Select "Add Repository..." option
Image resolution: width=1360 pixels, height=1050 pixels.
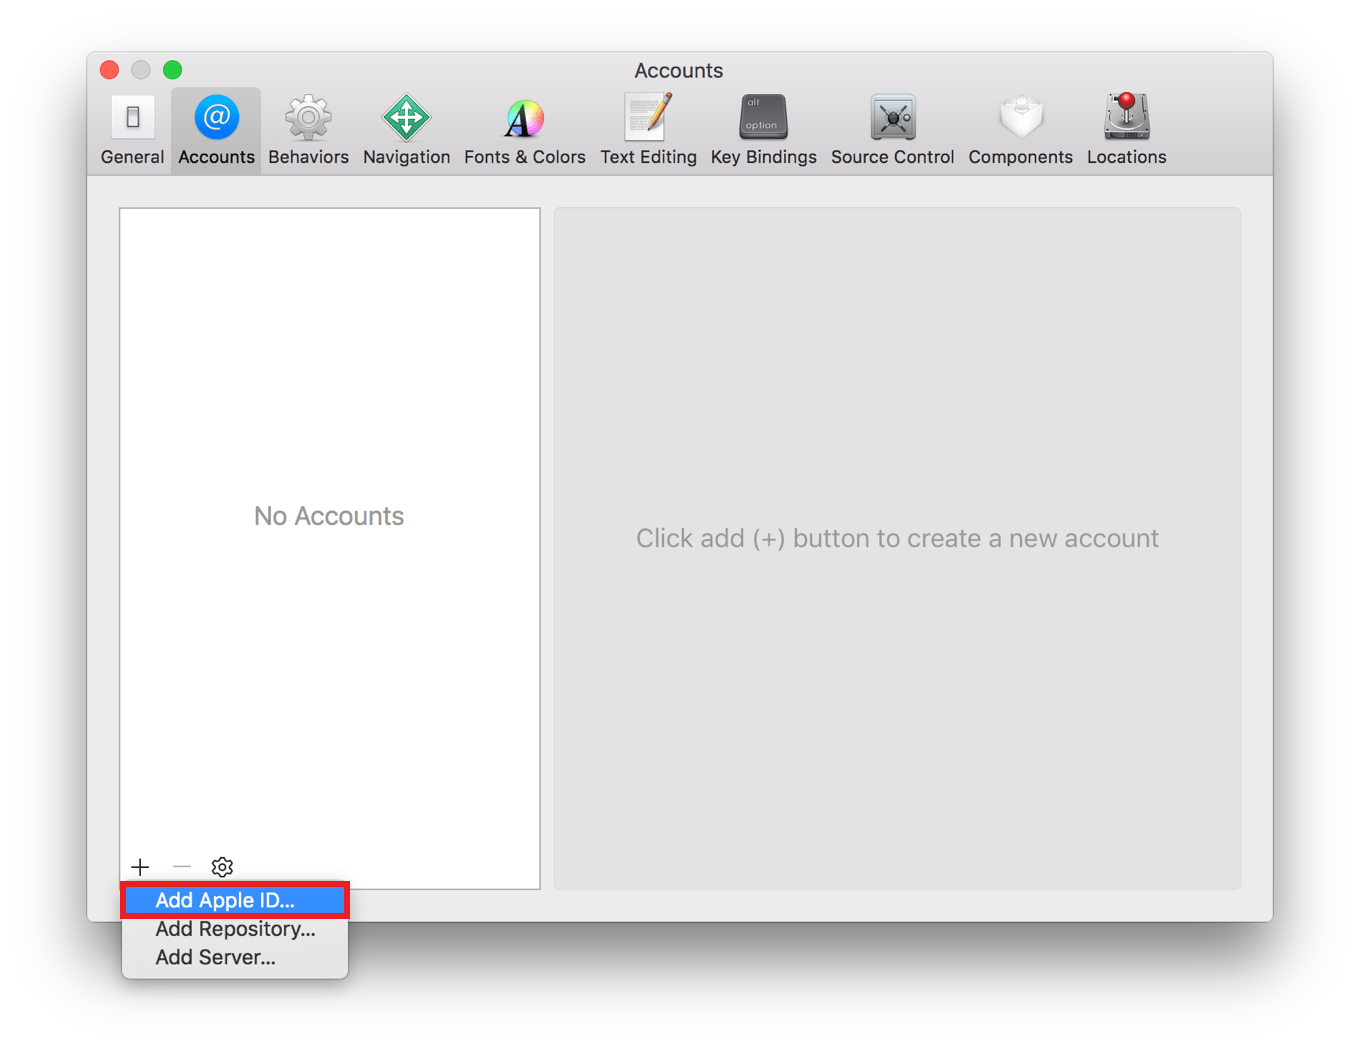[x=235, y=929]
